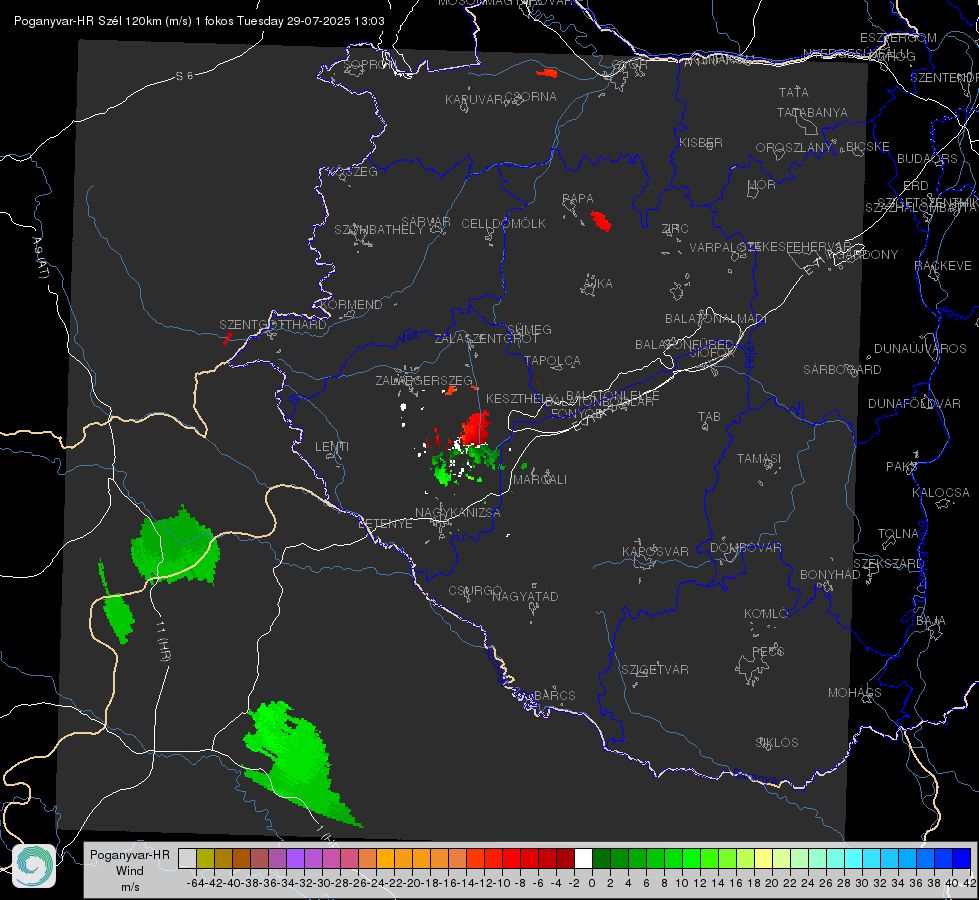Click the SUMEG city label

point(529,330)
